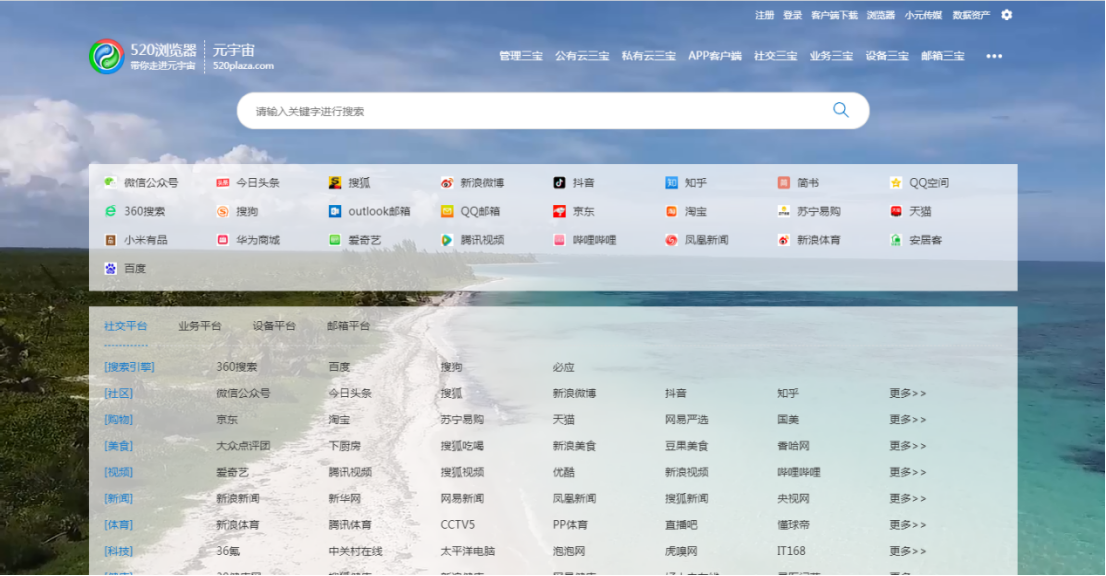Screen dimensions: 1106x576
Task: Open the 小元传媒 link
Action: (923, 15)
